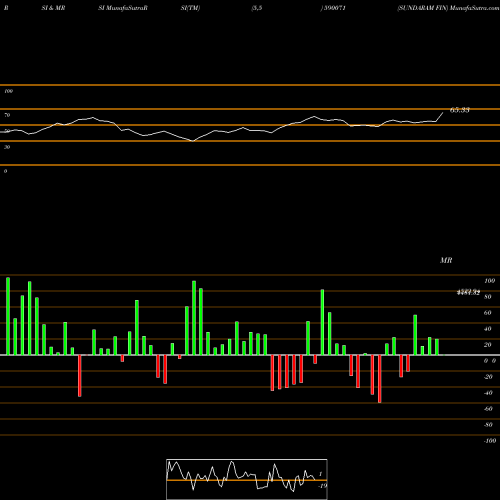Screen dimensions: 500x500
Task: Click the 'SI & MR' header text
Action: [x=53, y=8]
